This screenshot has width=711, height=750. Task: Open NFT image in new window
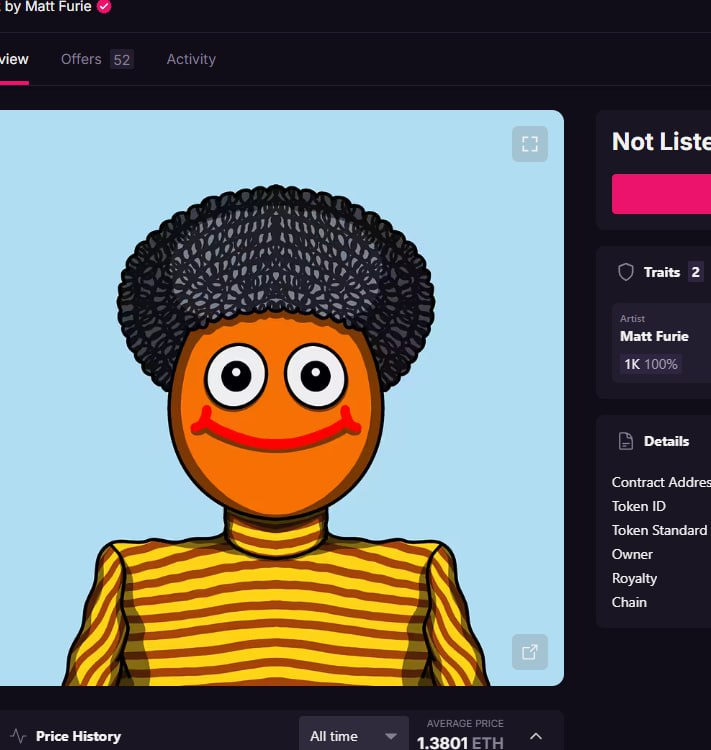pyautogui.click(x=530, y=652)
